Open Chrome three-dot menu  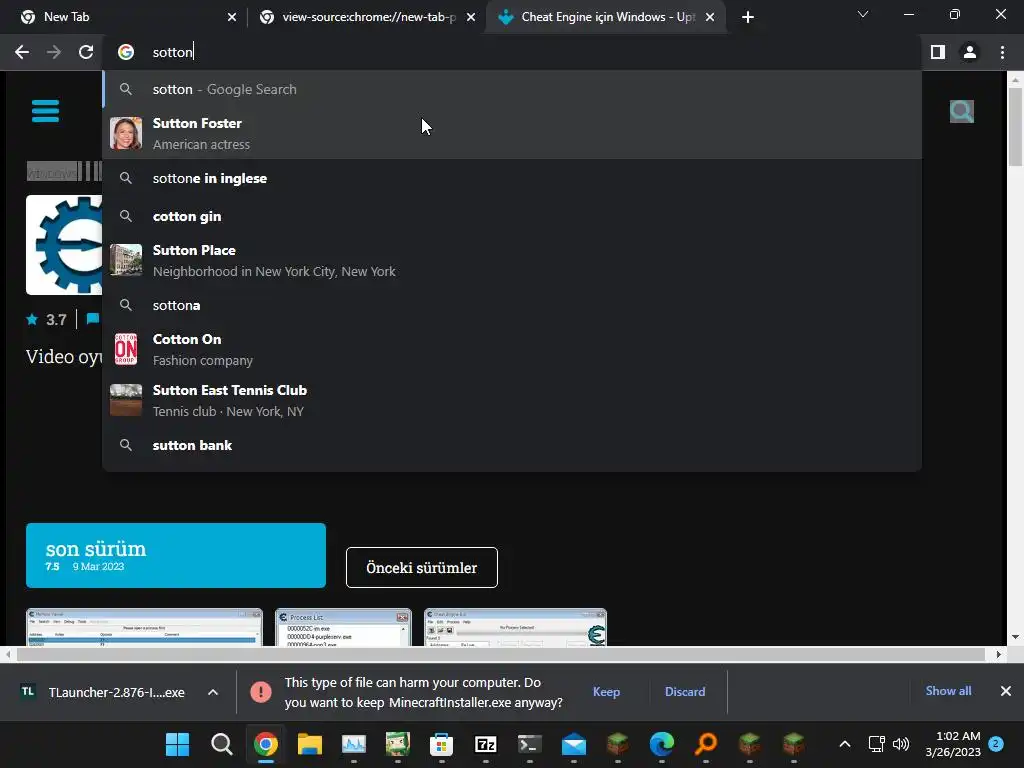coord(1002,52)
